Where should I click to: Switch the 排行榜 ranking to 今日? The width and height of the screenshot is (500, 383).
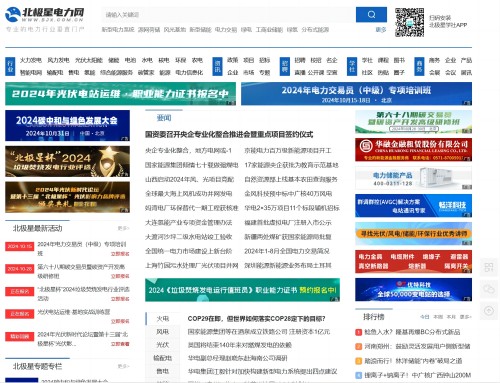coord(425,317)
